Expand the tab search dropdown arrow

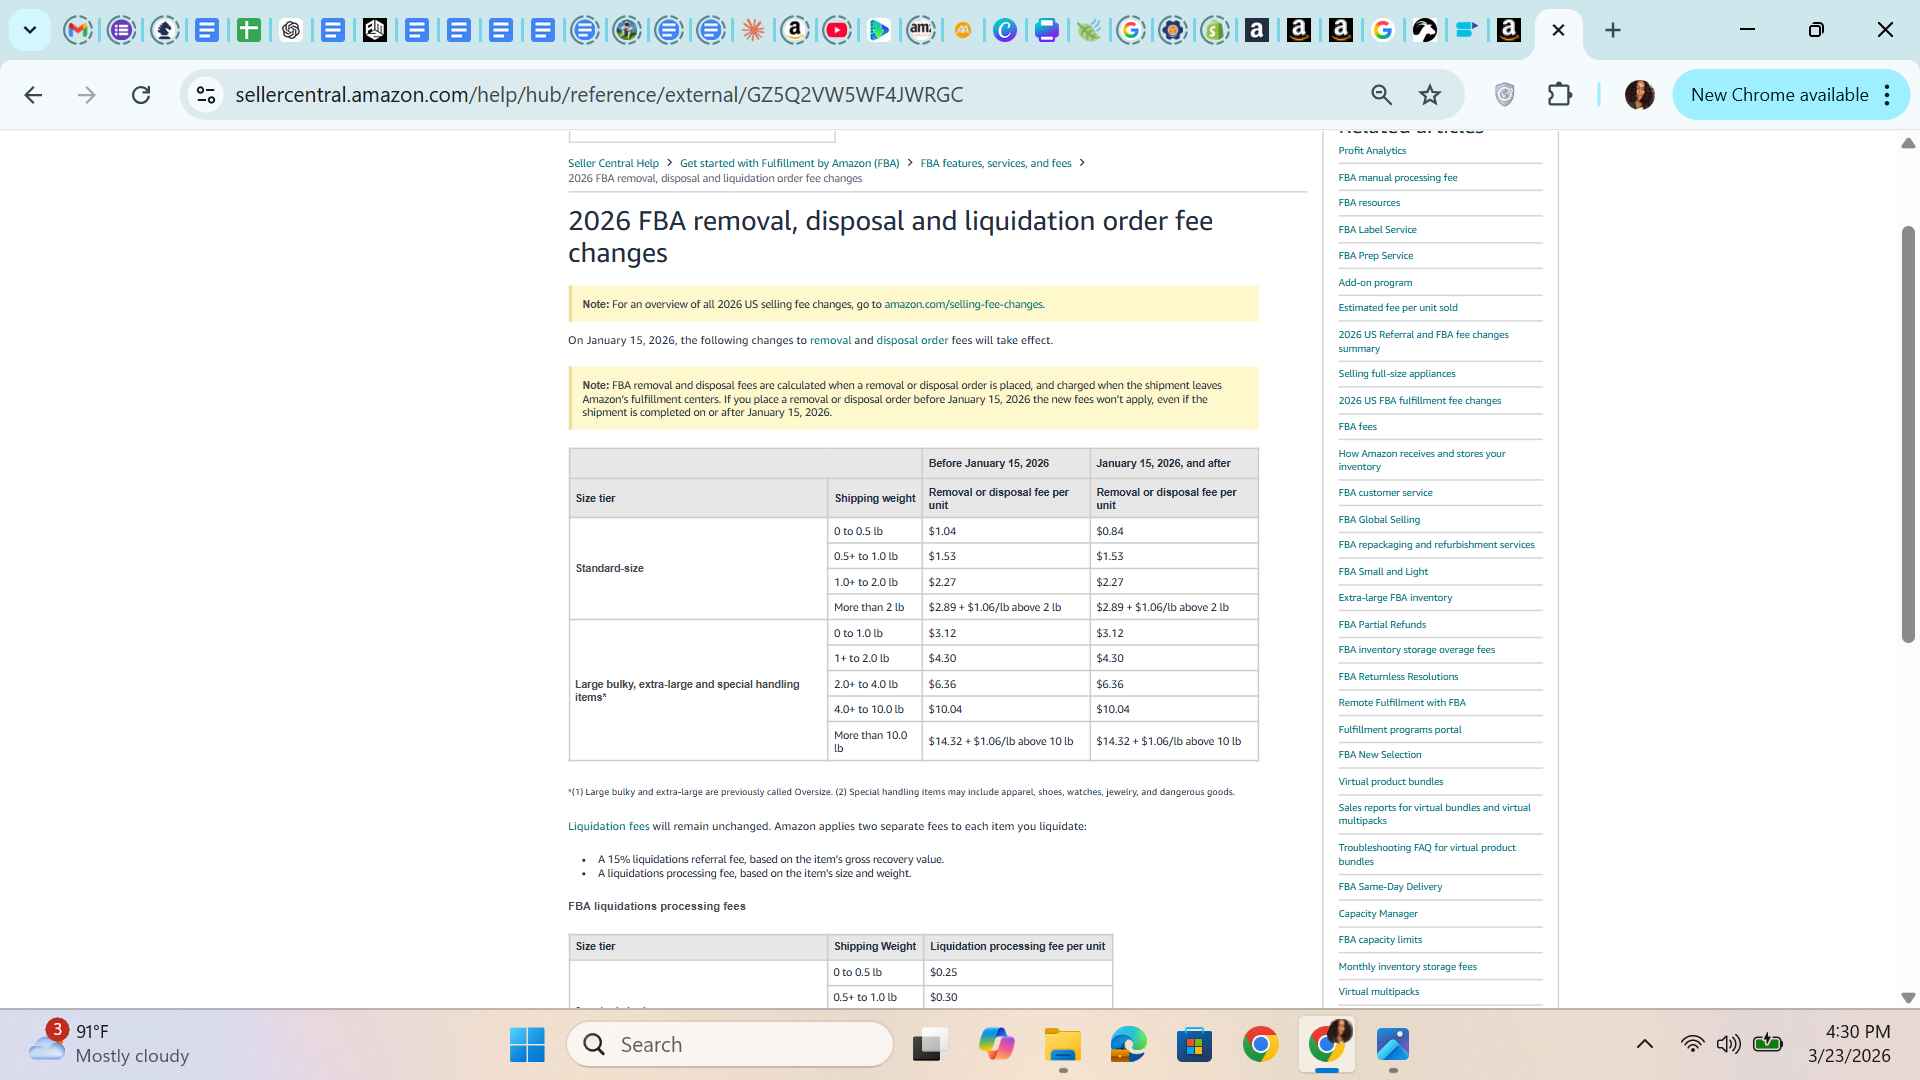(30, 30)
